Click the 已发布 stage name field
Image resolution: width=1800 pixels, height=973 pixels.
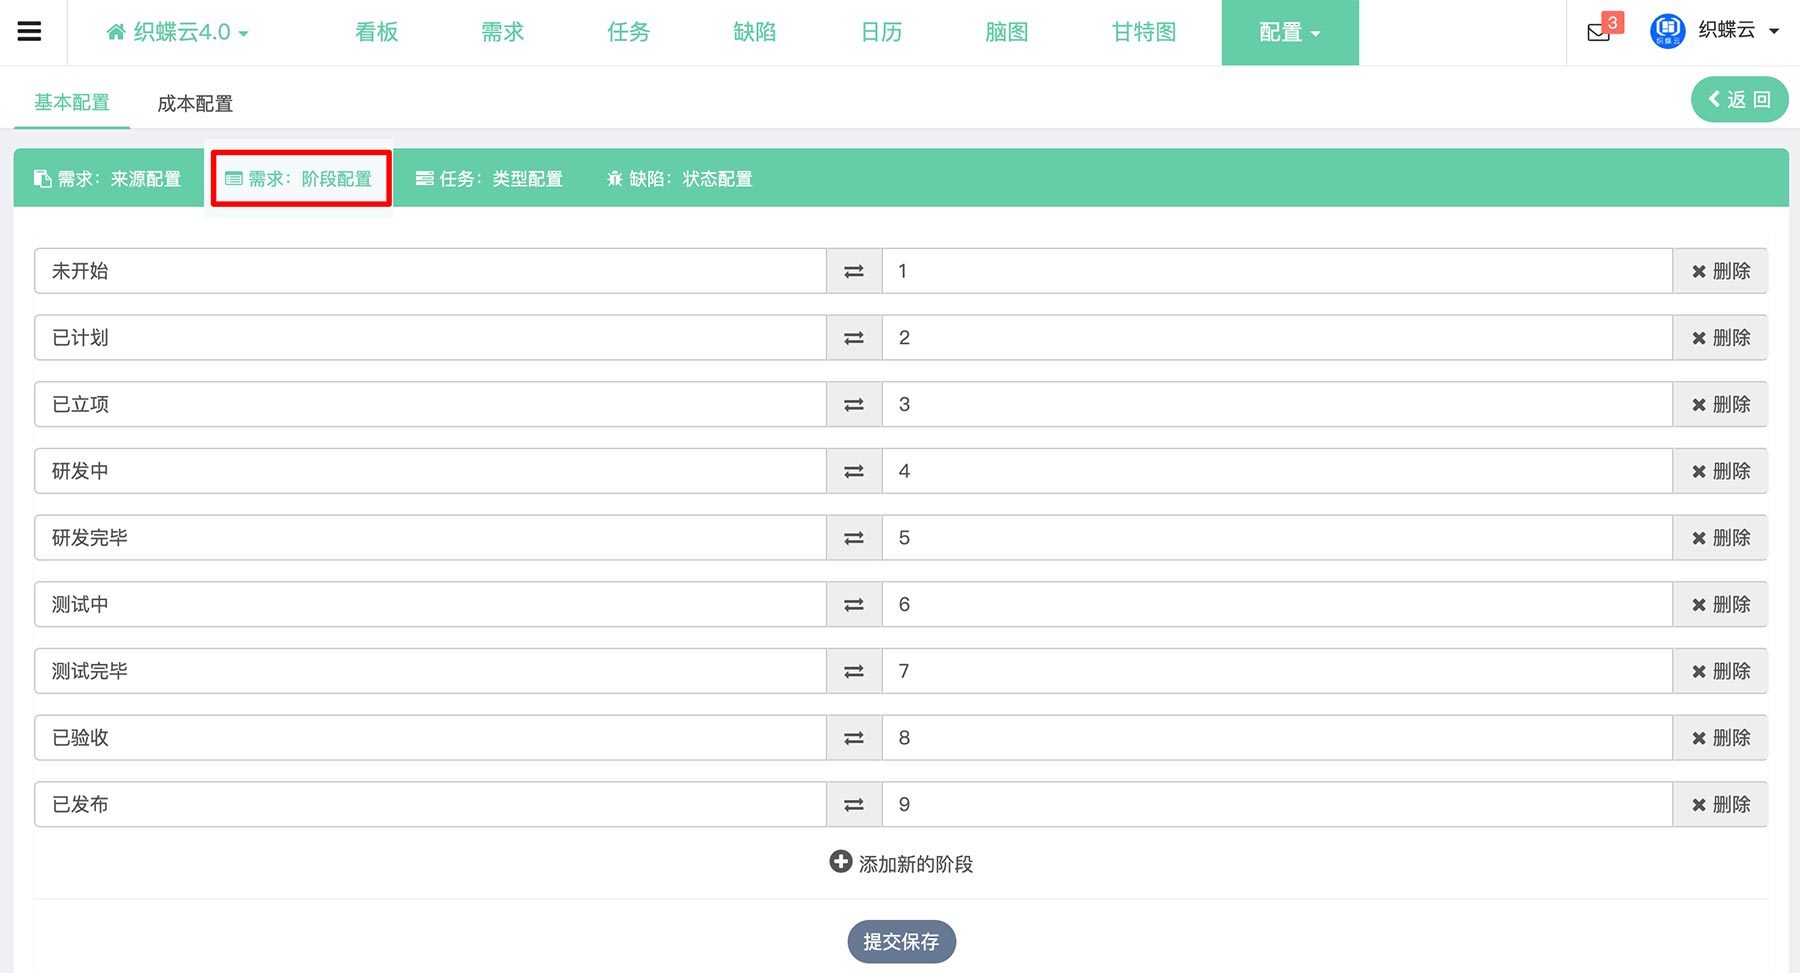pyautogui.click(x=430, y=804)
